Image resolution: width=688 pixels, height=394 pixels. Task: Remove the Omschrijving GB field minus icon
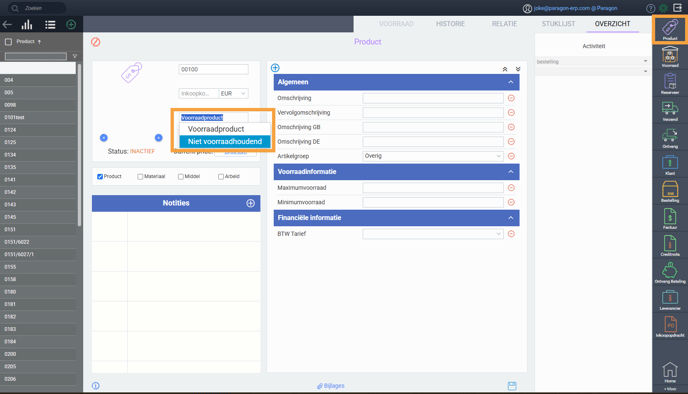coord(511,127)
